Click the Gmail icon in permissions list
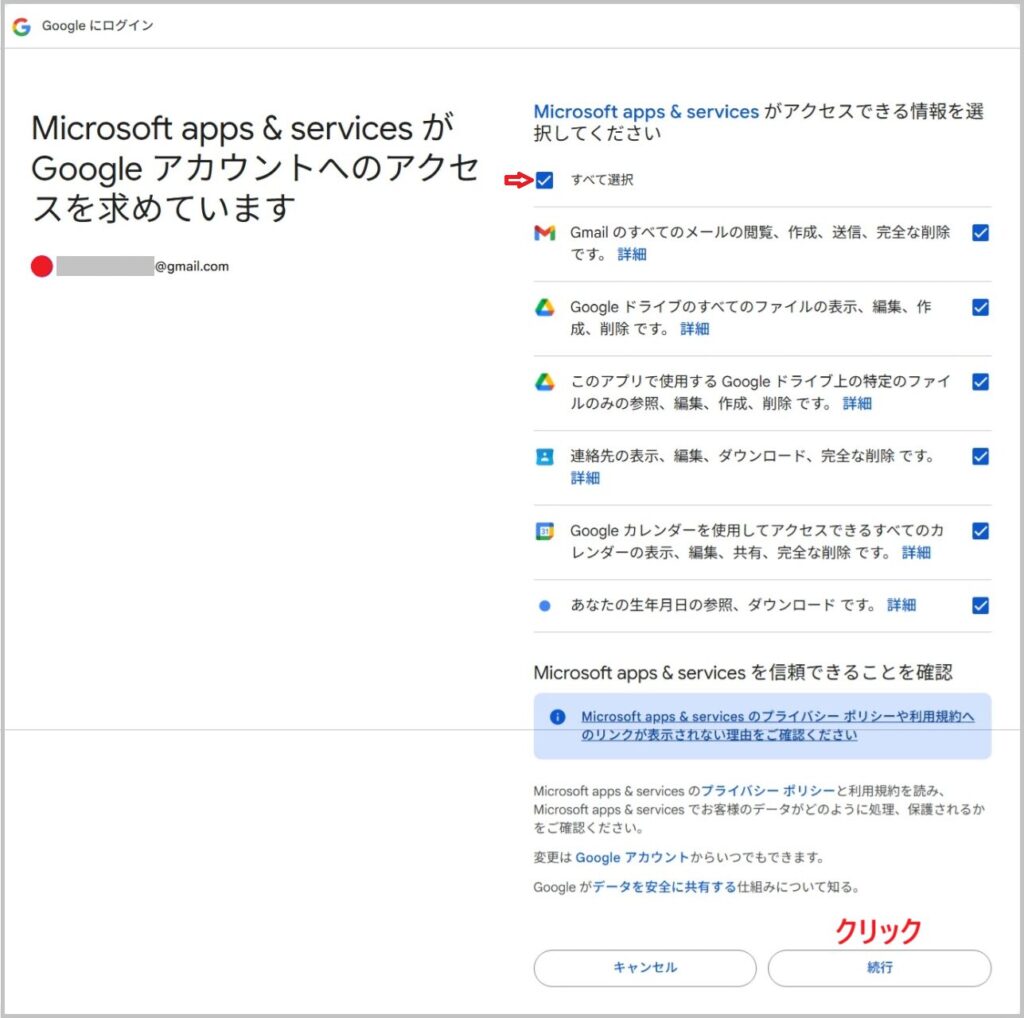 (544, 233)
